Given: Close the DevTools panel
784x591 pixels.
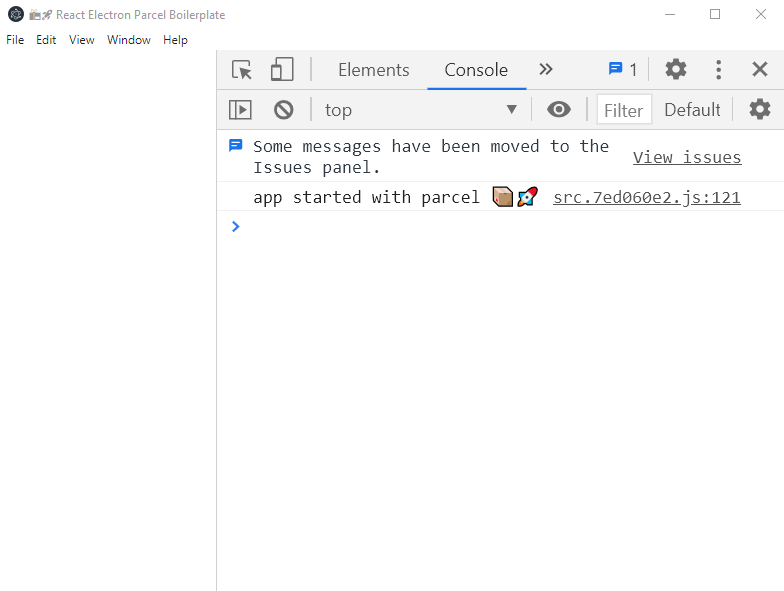Looking at the screenshot, I should 760,70.
